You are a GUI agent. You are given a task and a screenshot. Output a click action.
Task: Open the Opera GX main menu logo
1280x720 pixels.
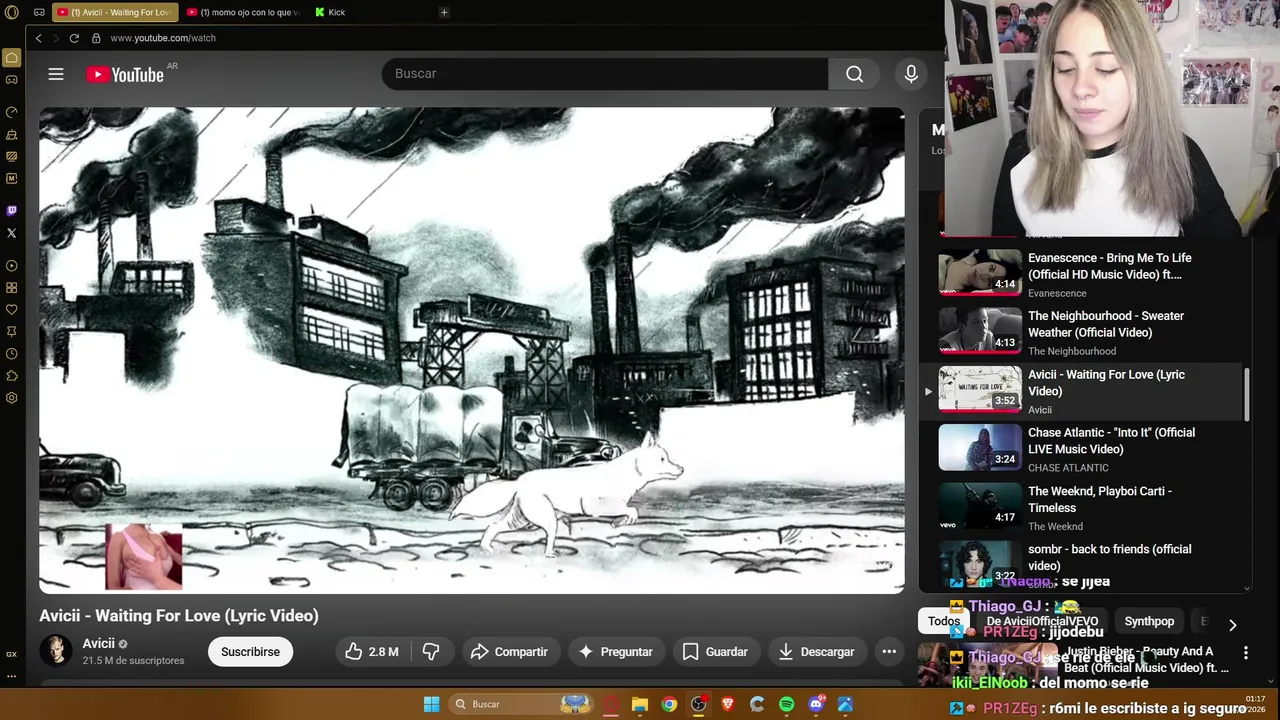12,12
